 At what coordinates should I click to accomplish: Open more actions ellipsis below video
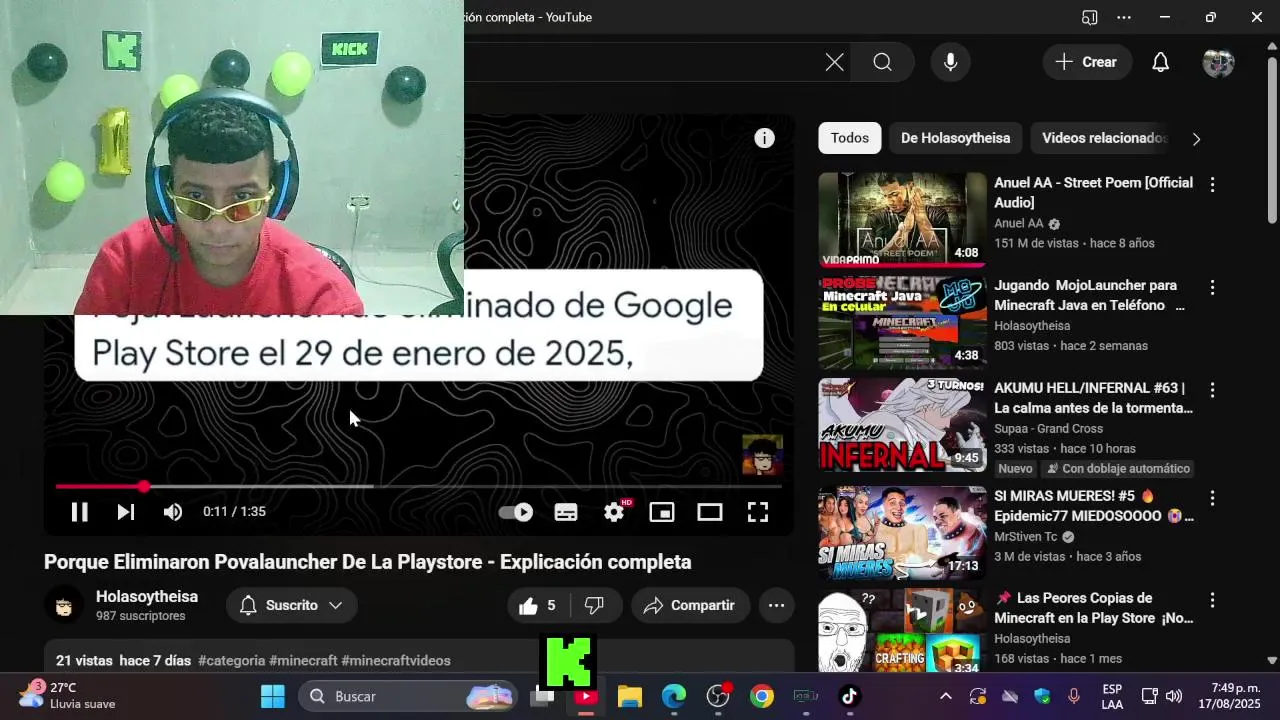[x=776, y=605]
